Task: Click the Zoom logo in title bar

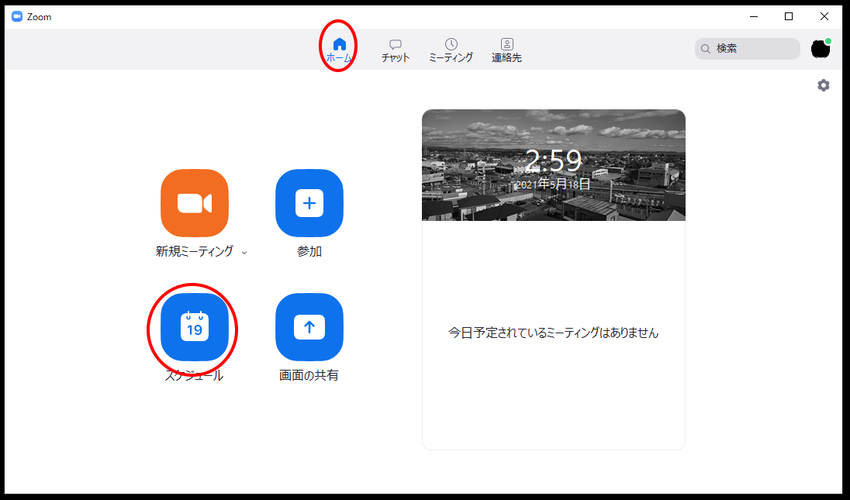Action: 17,17
